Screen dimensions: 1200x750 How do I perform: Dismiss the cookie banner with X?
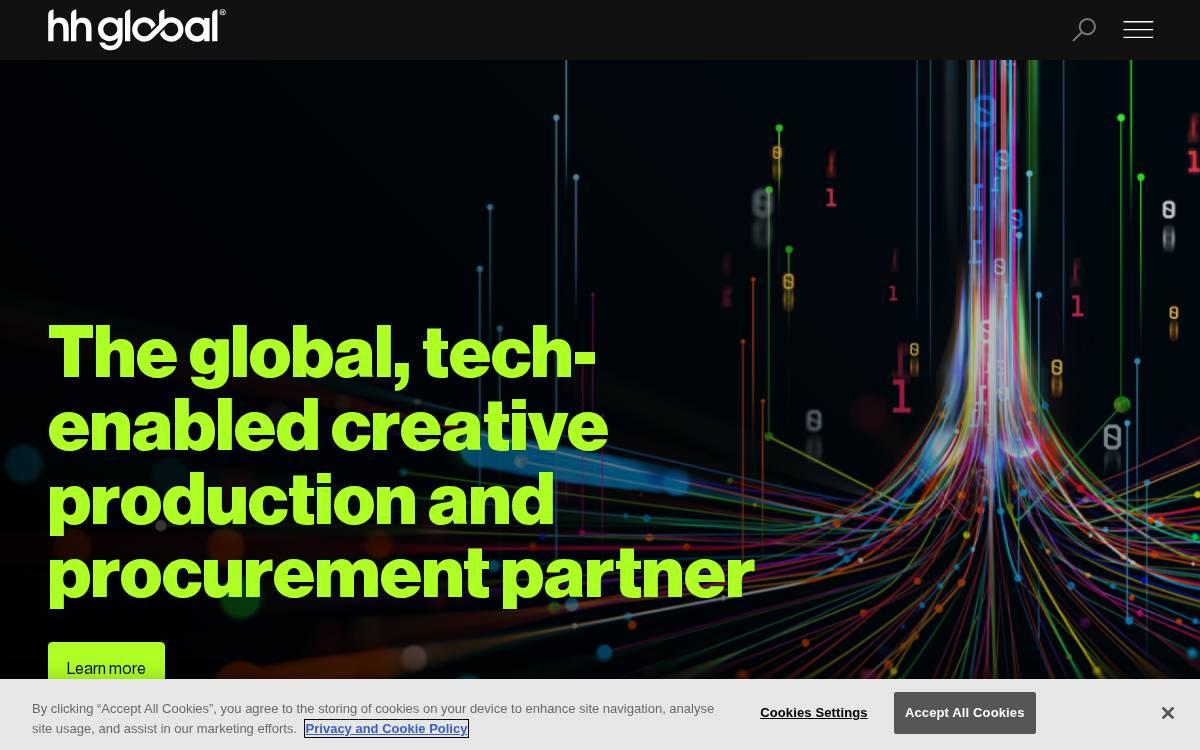click(x=1167, y=713)
